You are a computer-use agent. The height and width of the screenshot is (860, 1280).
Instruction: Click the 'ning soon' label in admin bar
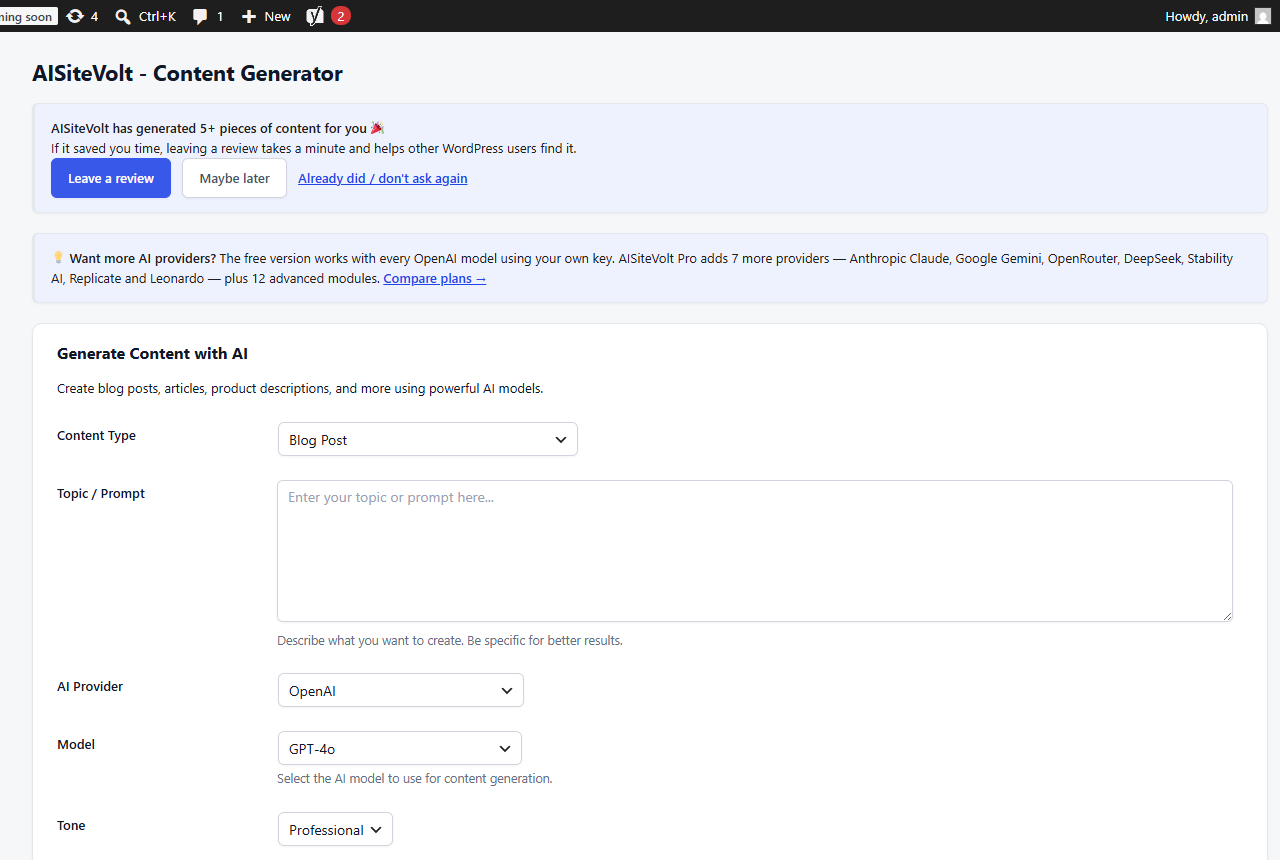tap(28, 17)
